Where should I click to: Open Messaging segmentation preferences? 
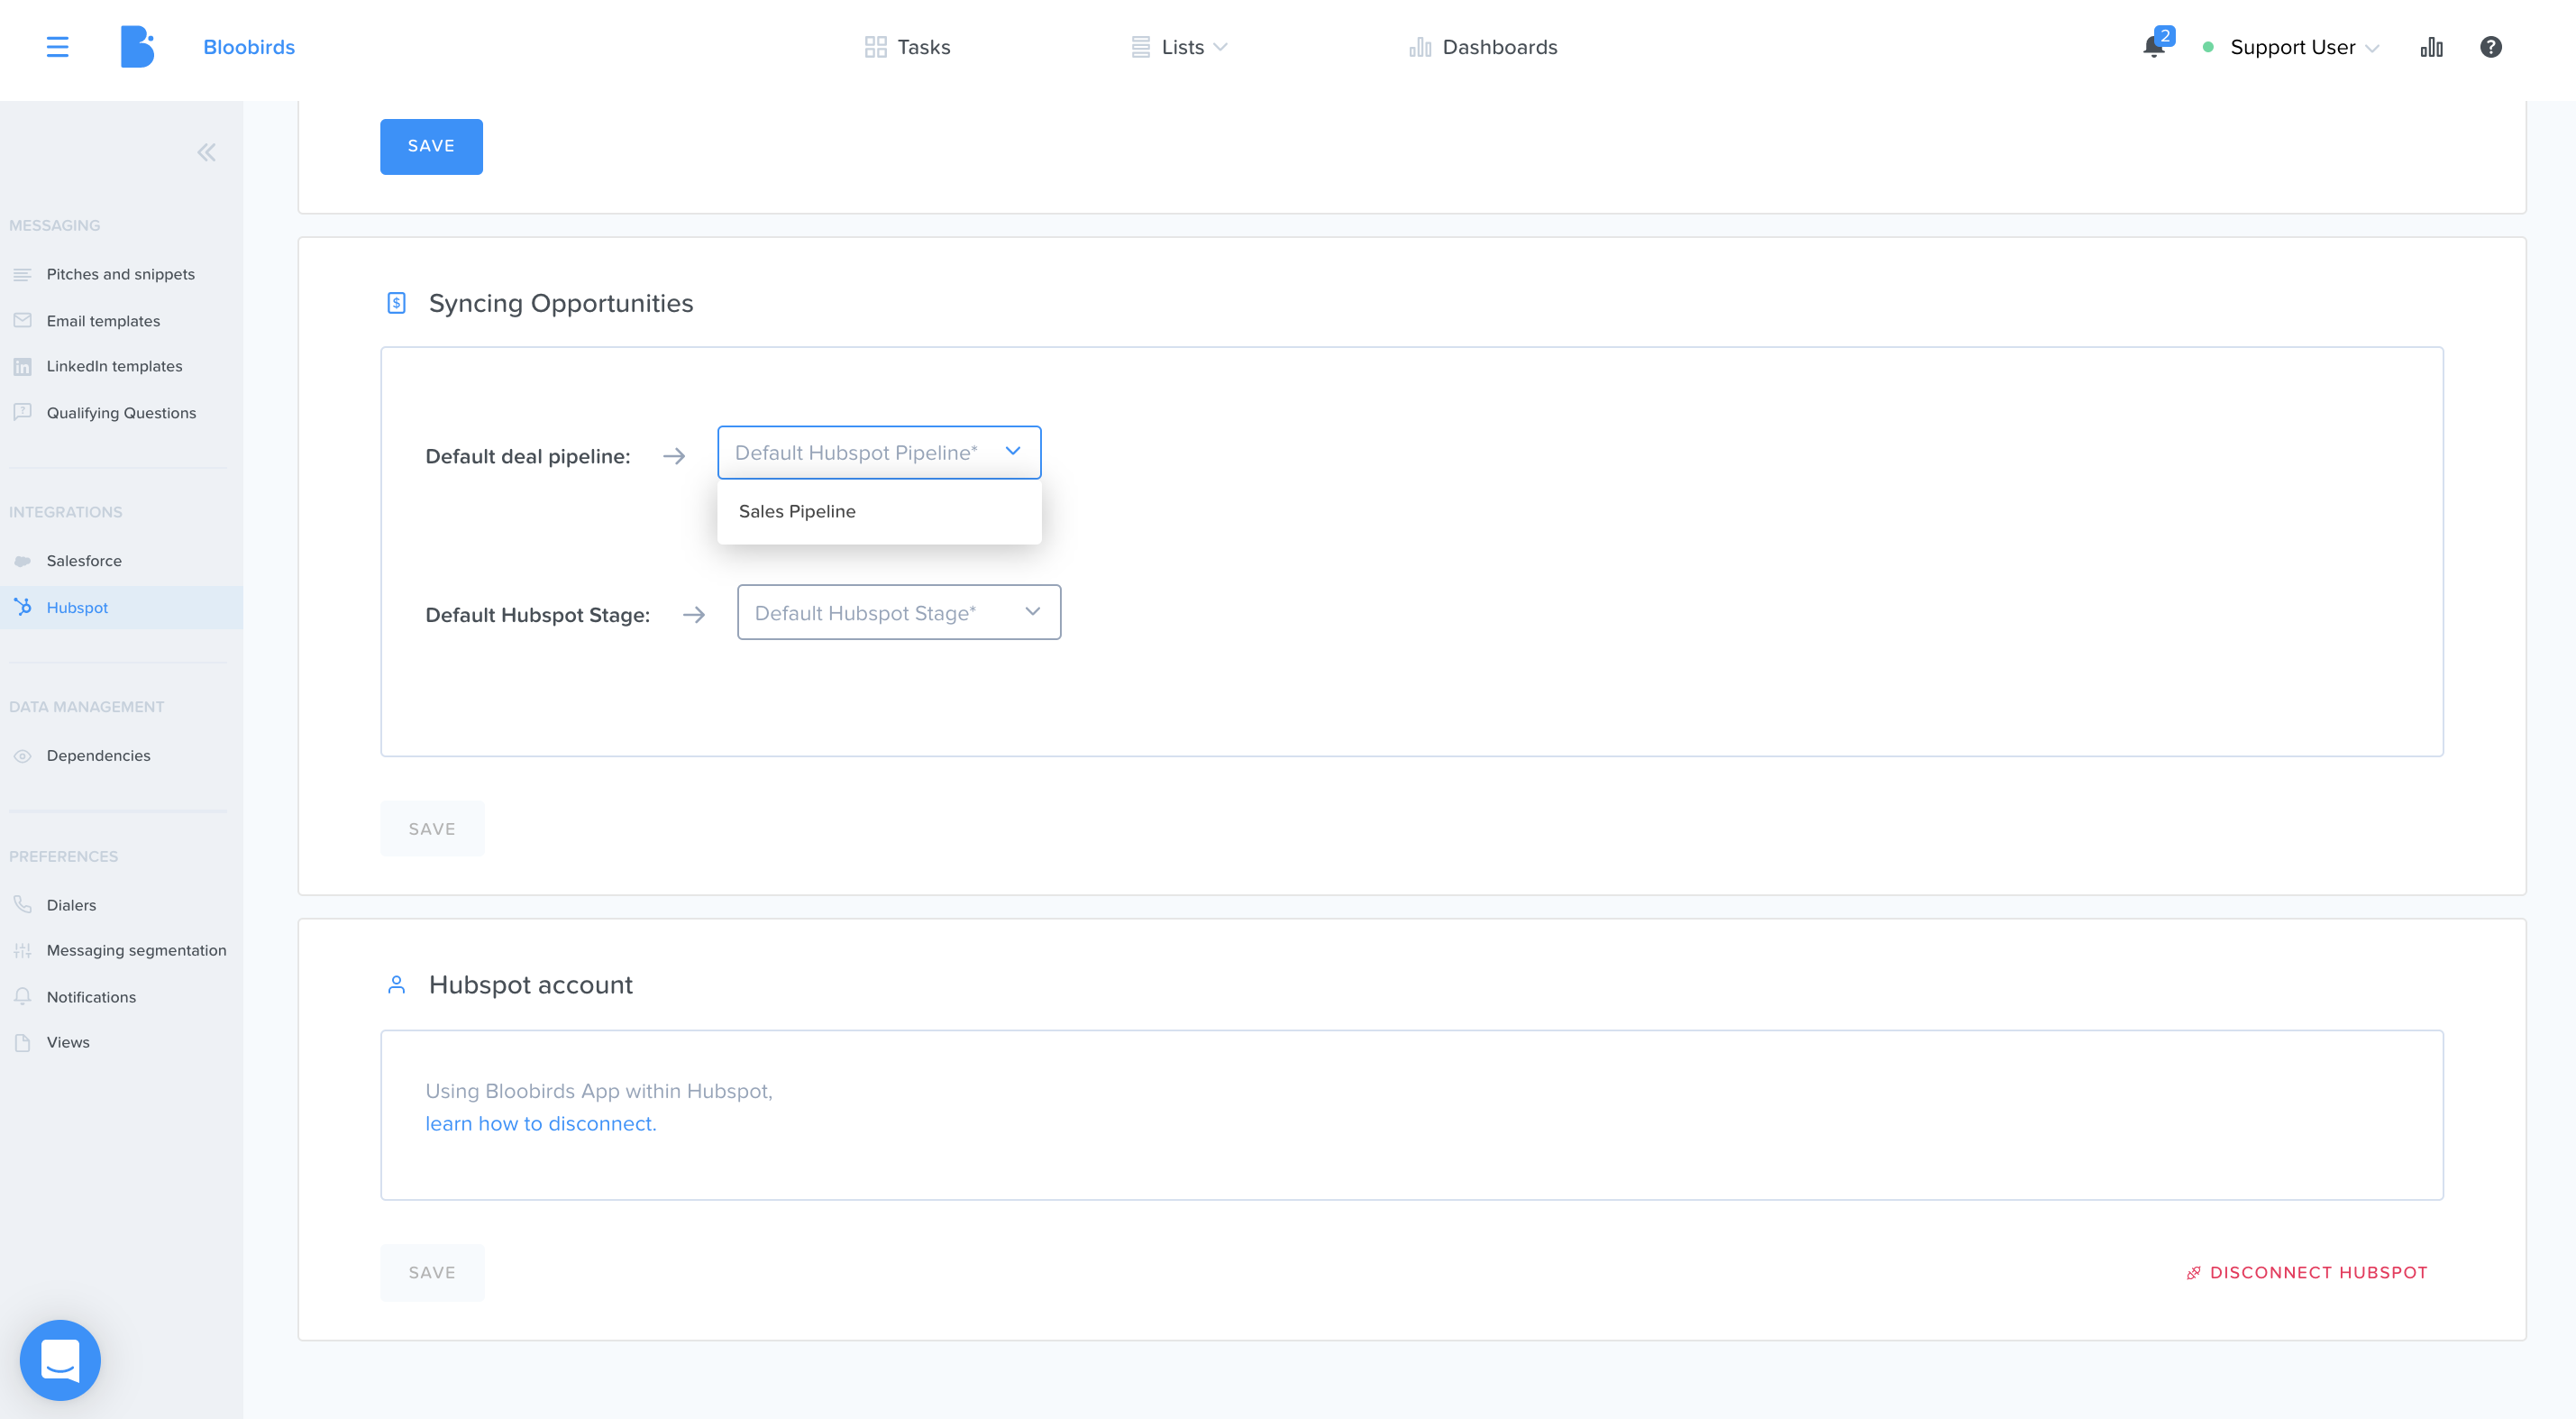pos(136,950)
